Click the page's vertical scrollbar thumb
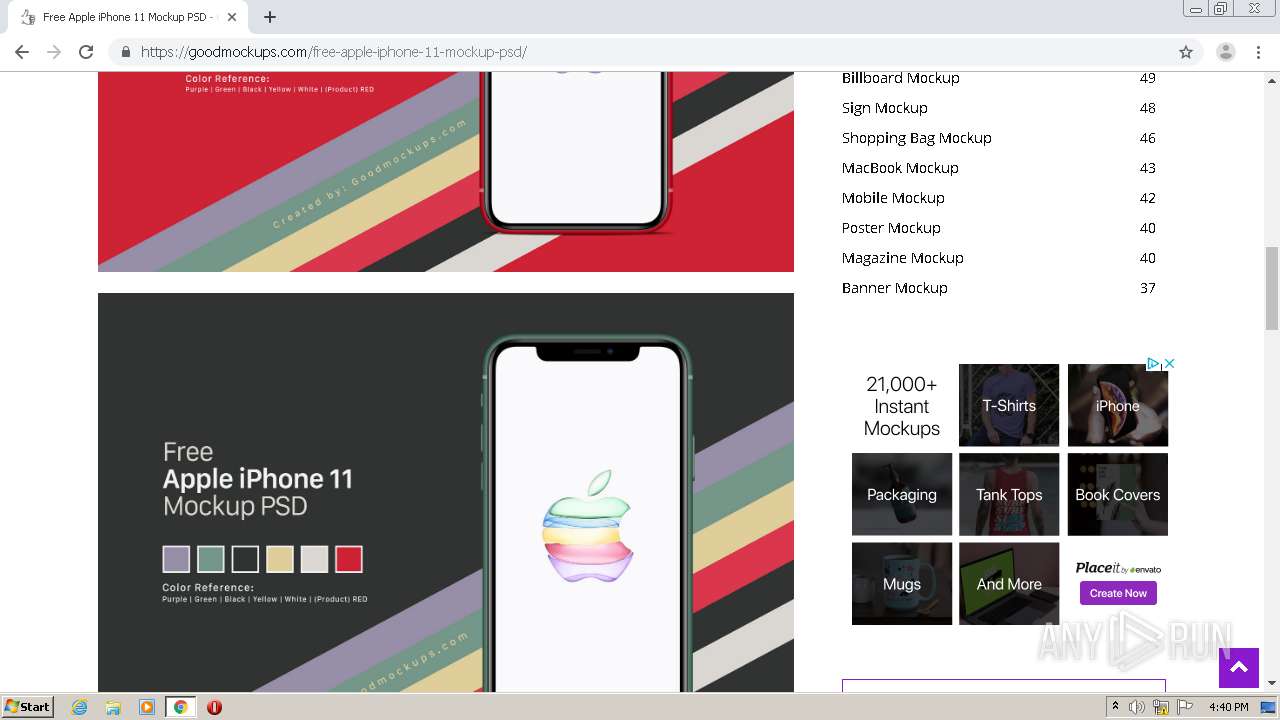 pyautogui.click(x=1272, y=288)
